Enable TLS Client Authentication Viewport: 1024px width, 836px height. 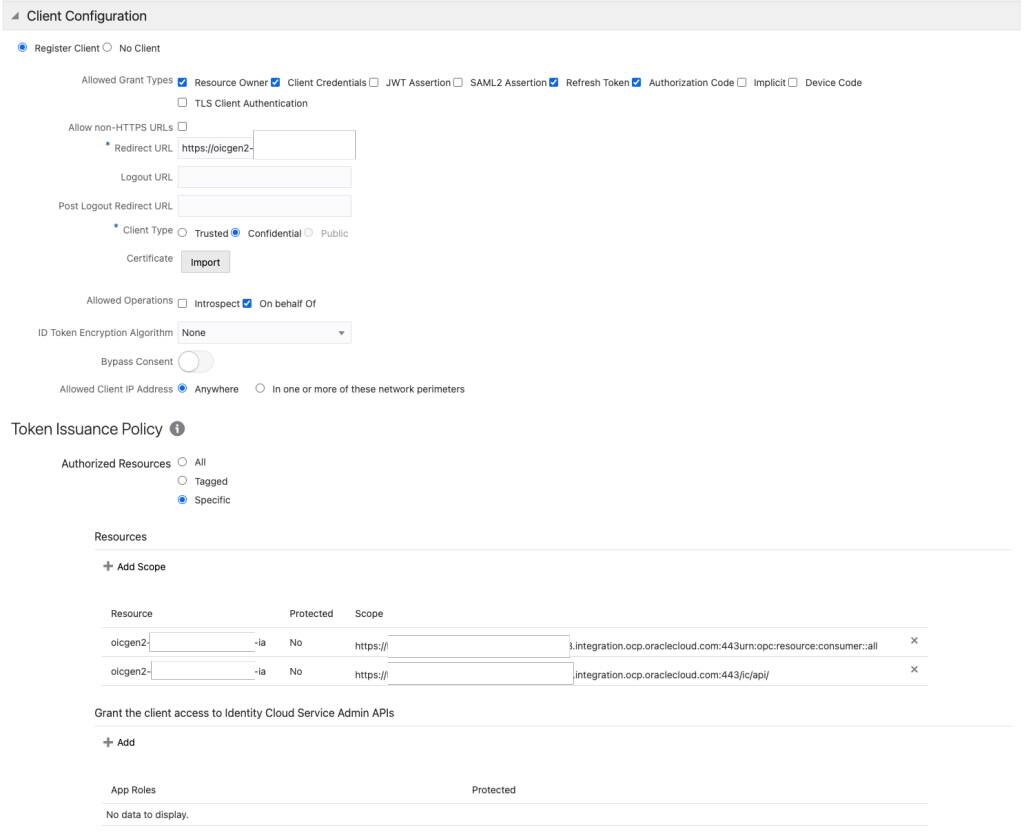coord(182,100)
